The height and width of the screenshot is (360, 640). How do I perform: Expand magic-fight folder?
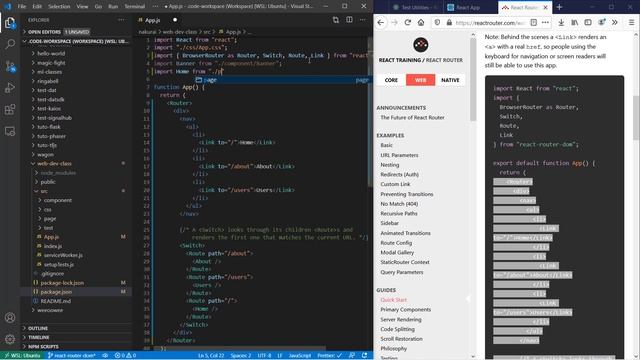51,63
